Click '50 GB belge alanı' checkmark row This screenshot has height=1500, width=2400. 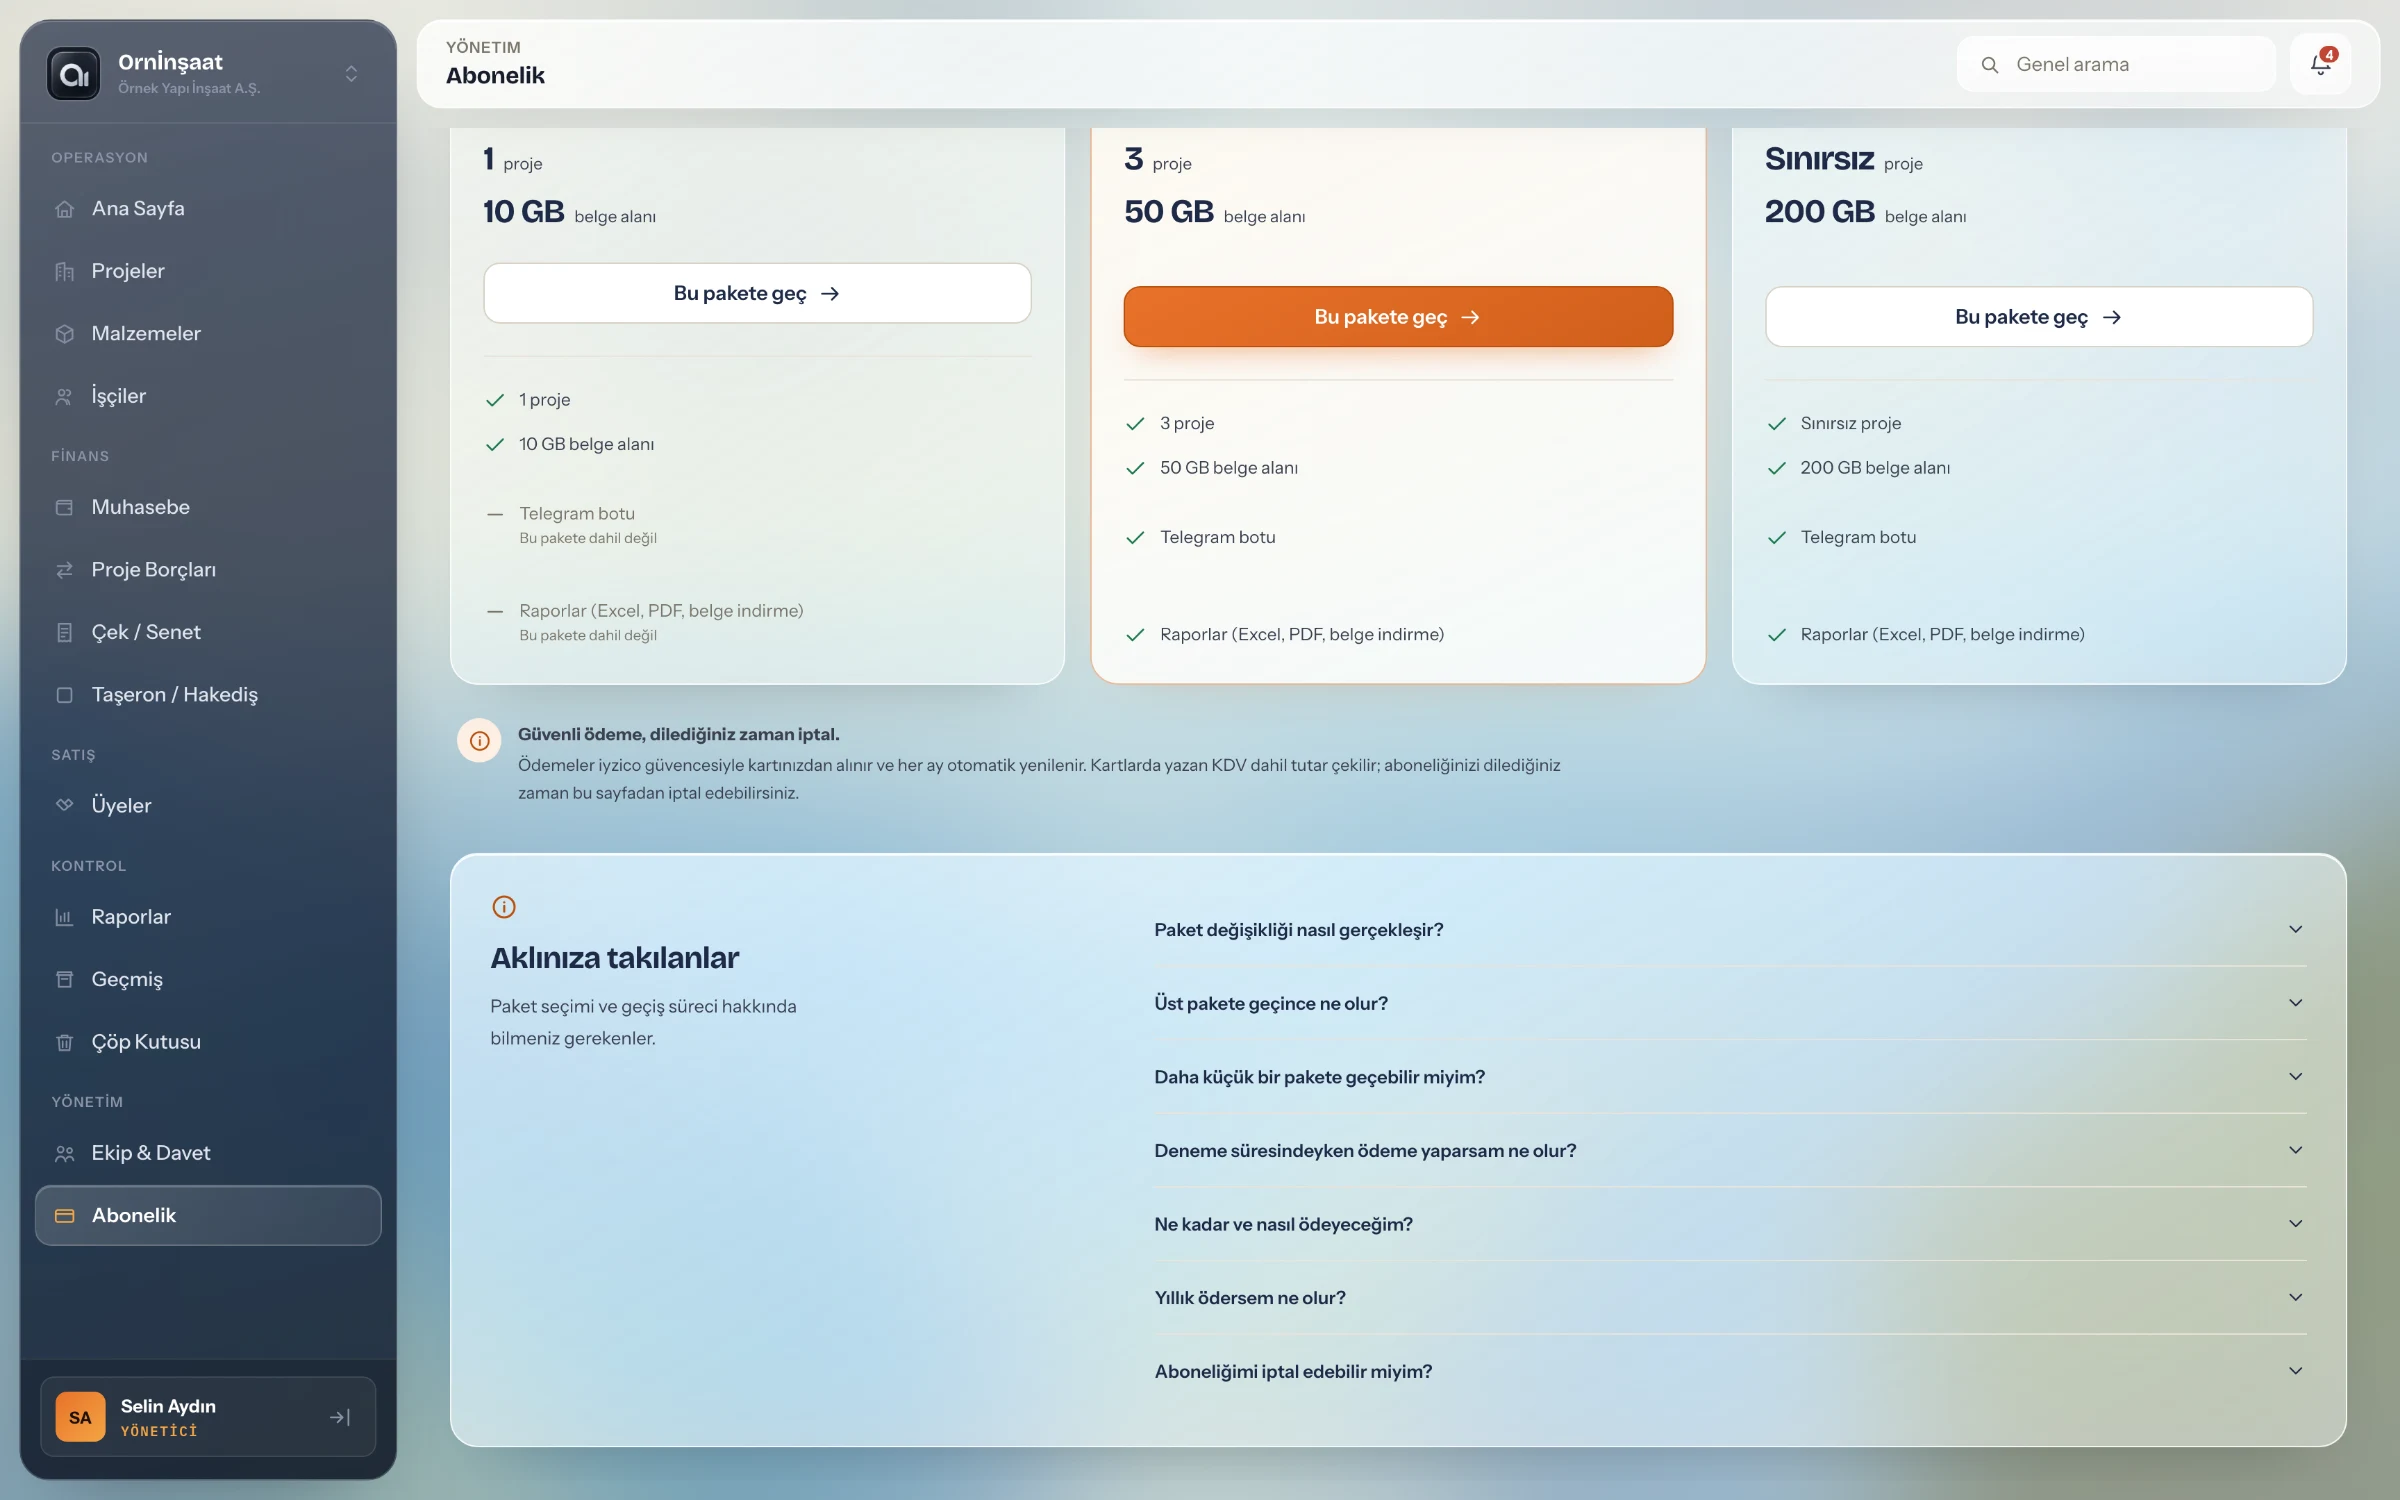[x=1398, y=468]
